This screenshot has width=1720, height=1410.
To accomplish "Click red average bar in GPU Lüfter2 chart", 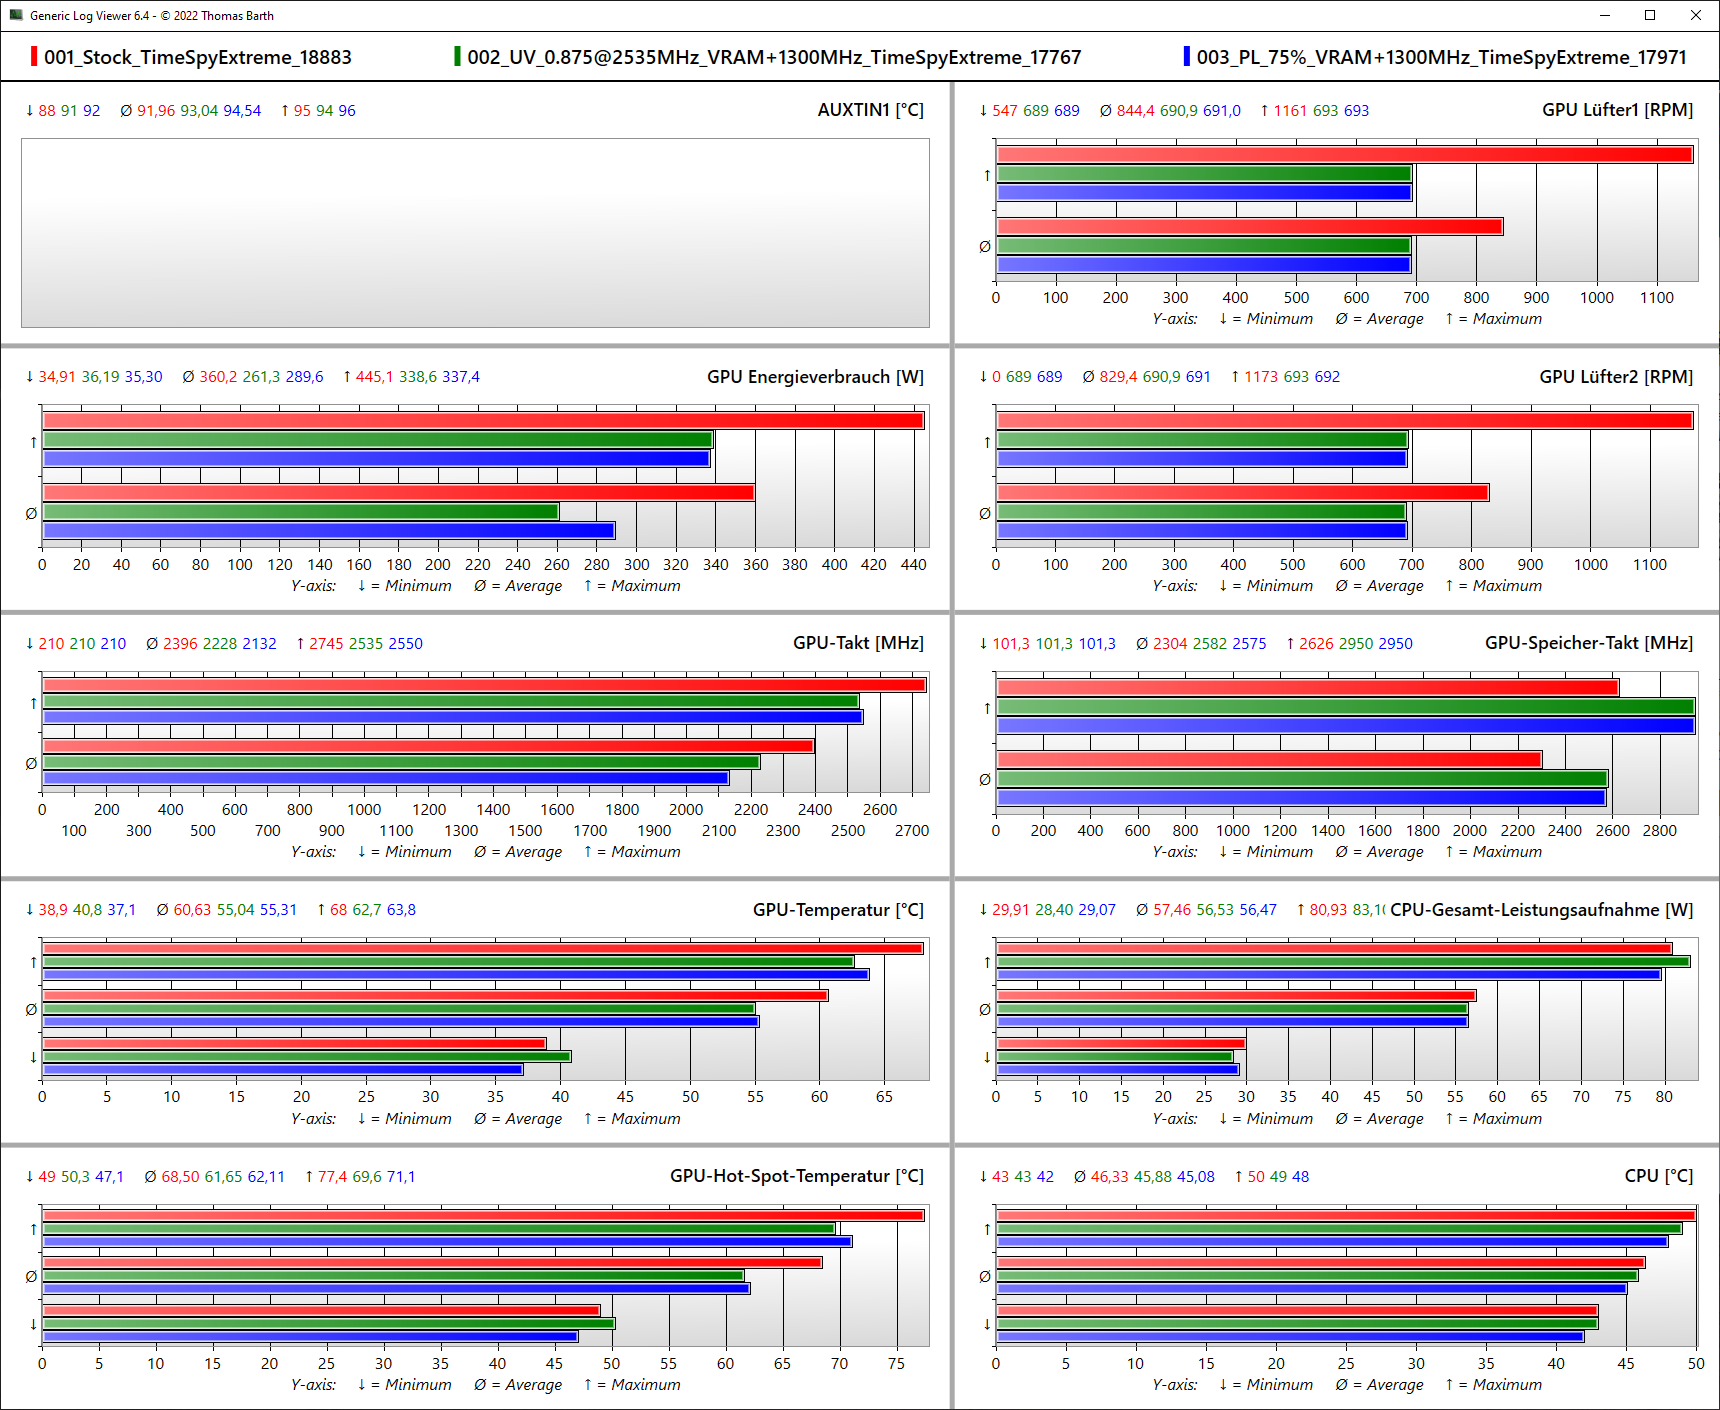I will click(x=1242, y=493).
